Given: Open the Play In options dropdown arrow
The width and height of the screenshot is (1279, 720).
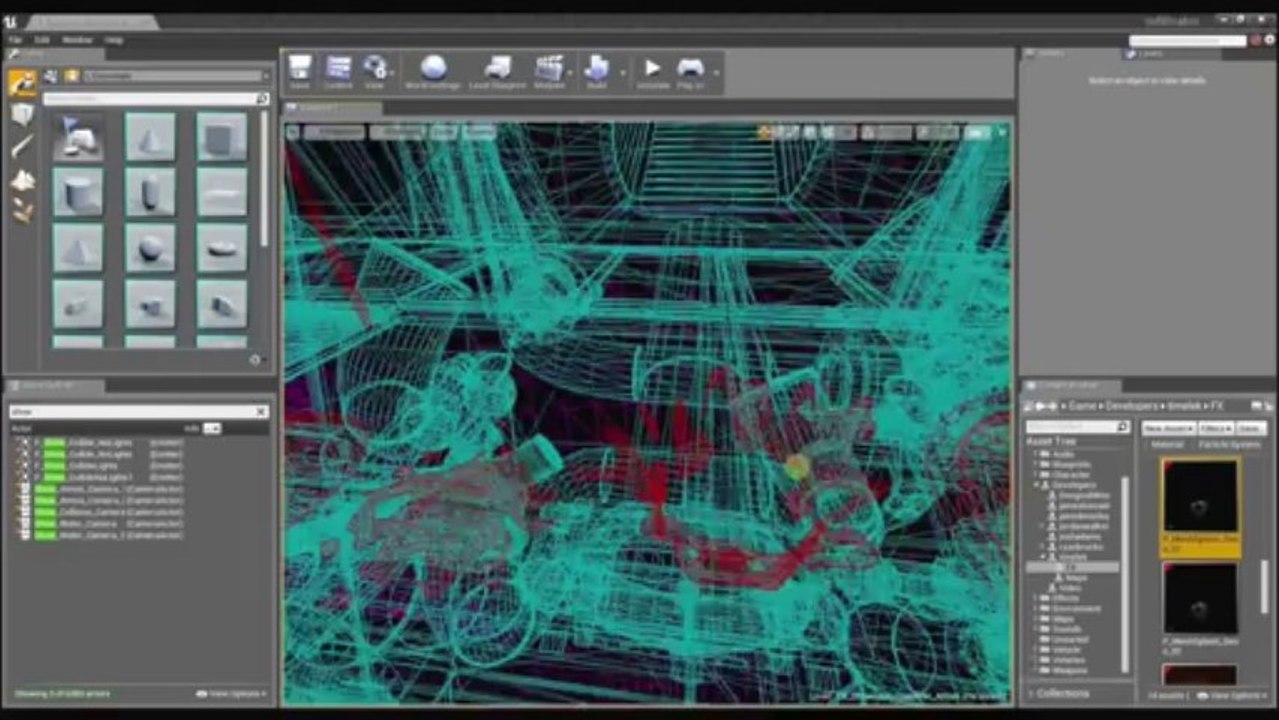Looking at the screenshot, I should click(x=716, y=72).
